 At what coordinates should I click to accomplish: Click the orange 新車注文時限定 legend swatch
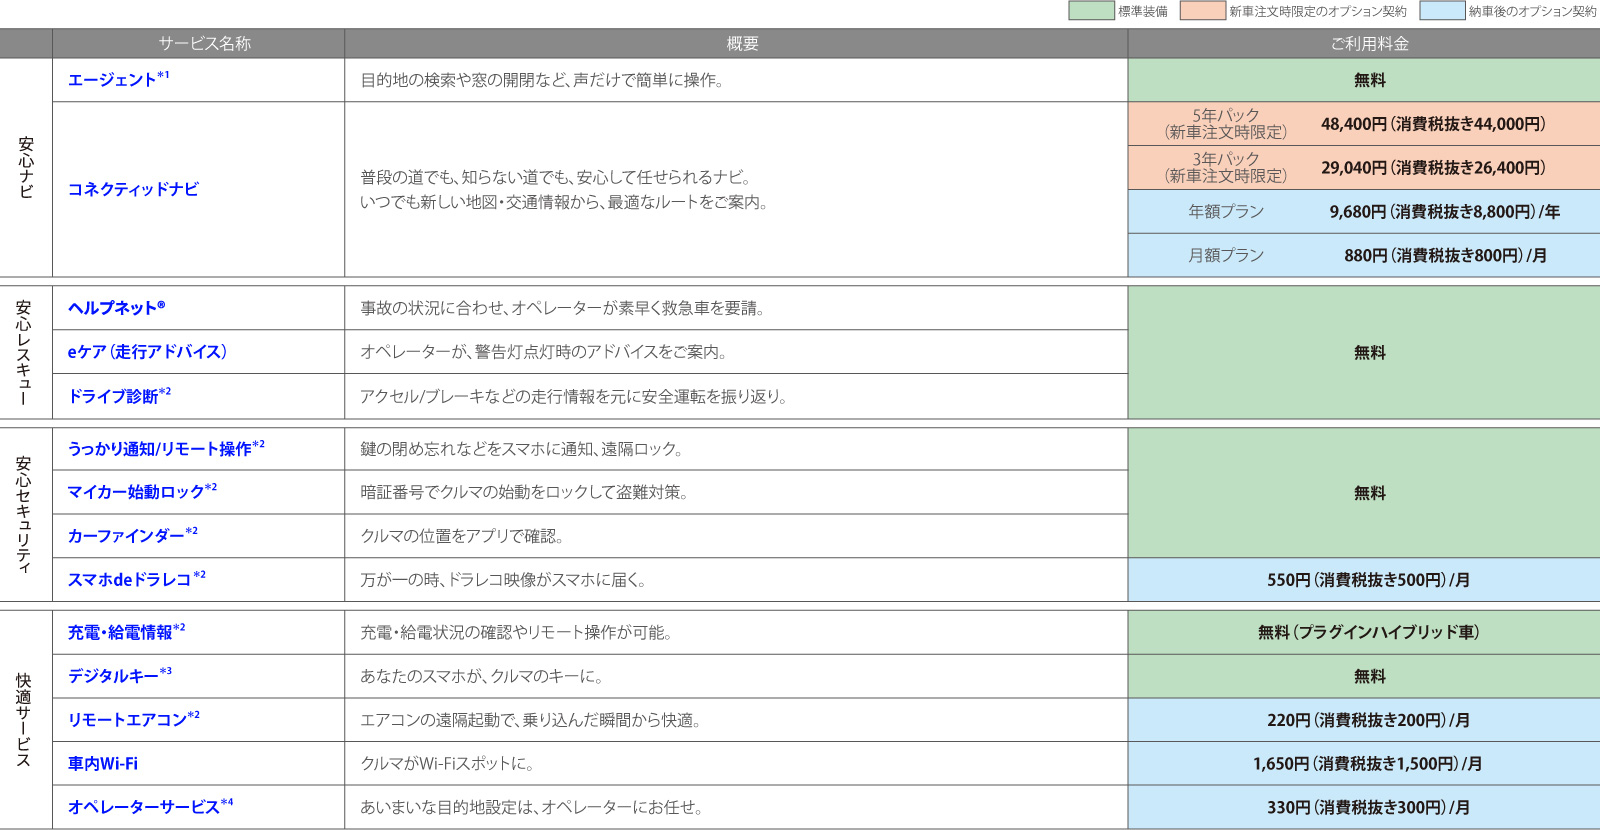pos(1202,11)
